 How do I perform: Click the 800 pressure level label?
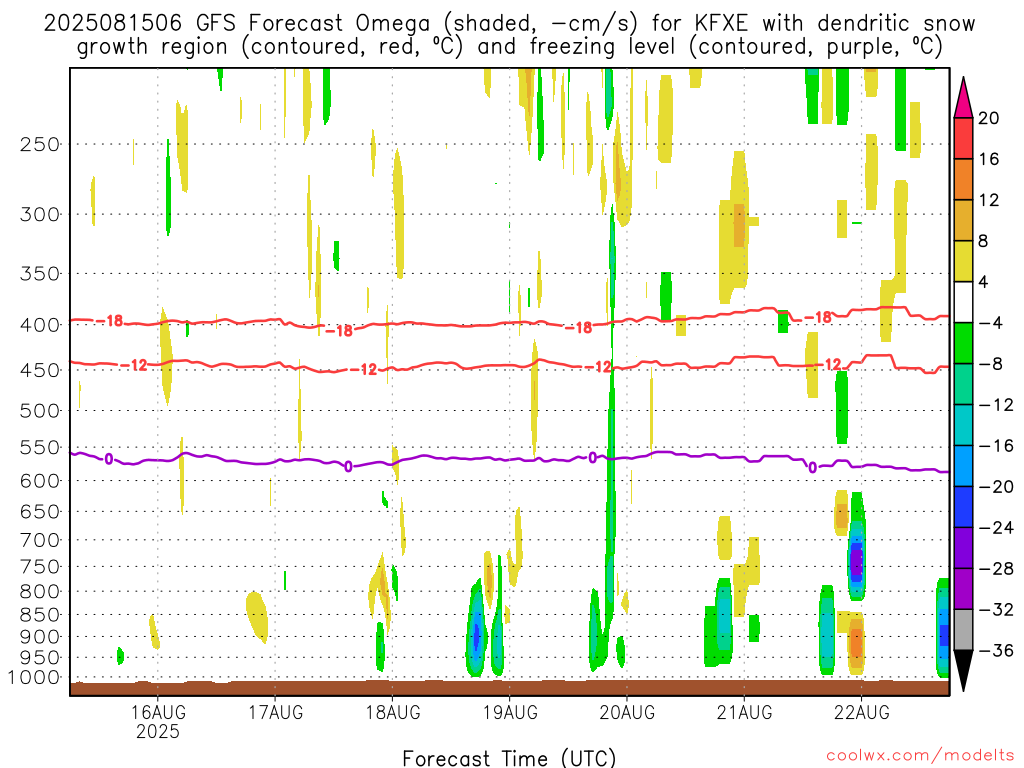click(x=40, y=592)
